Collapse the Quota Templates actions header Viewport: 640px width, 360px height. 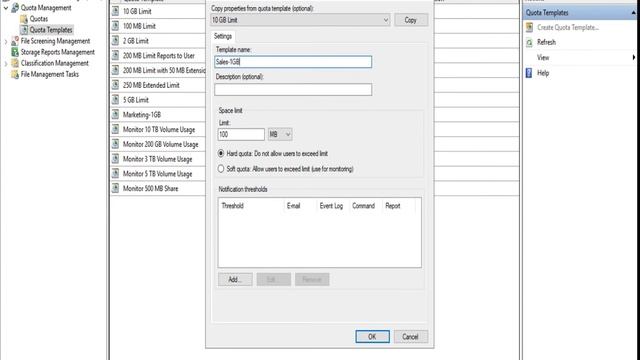[633, 13]
